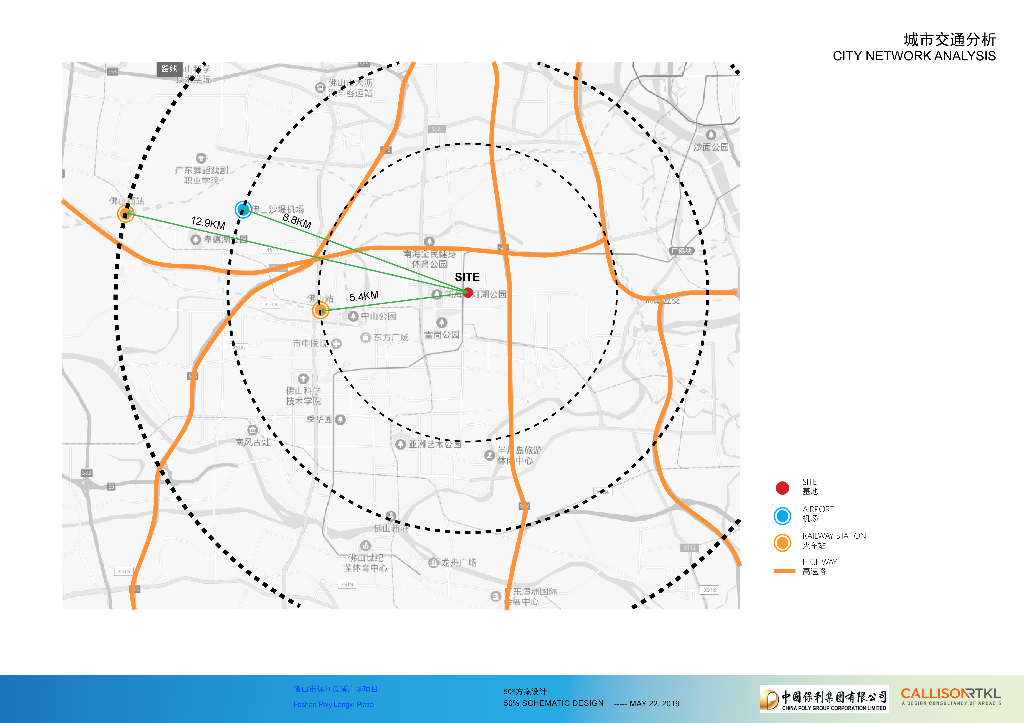Image resolution: width=1024 pixels, height=723 pixels.
Task: Click the red SITE dot in the legend
Action: pyautogui.click(x=782, y=488)
